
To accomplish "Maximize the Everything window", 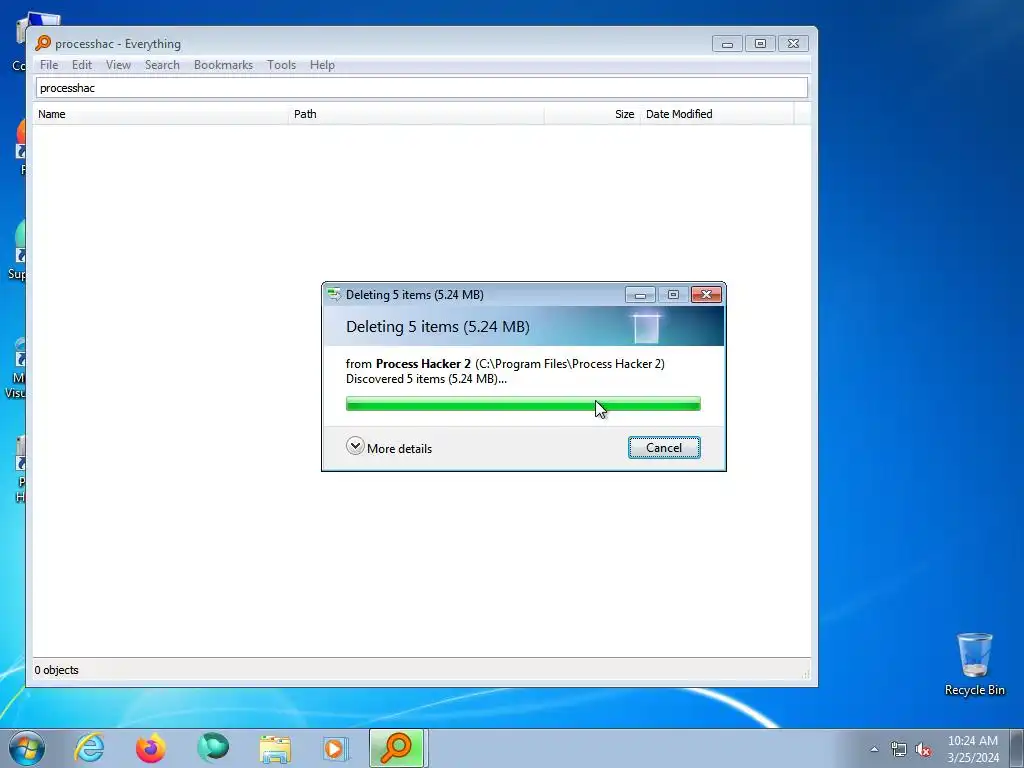I will point(760,44).
